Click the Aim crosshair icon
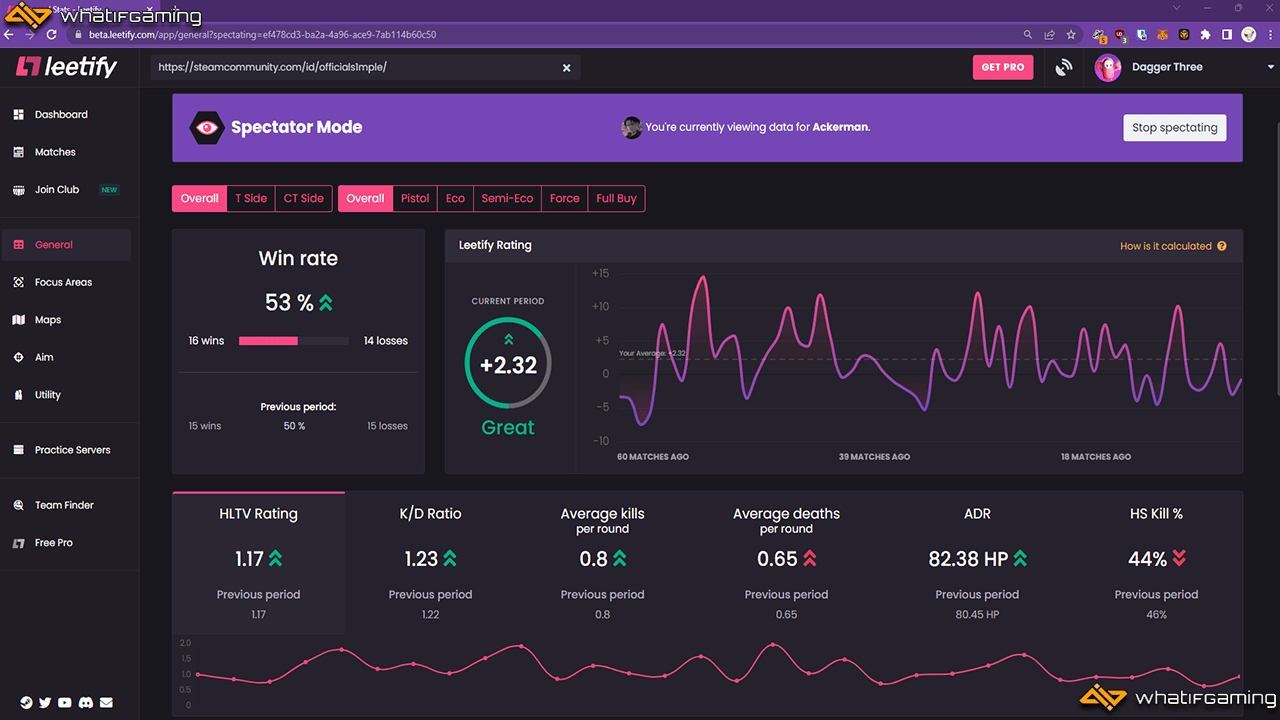 [18, 357]
